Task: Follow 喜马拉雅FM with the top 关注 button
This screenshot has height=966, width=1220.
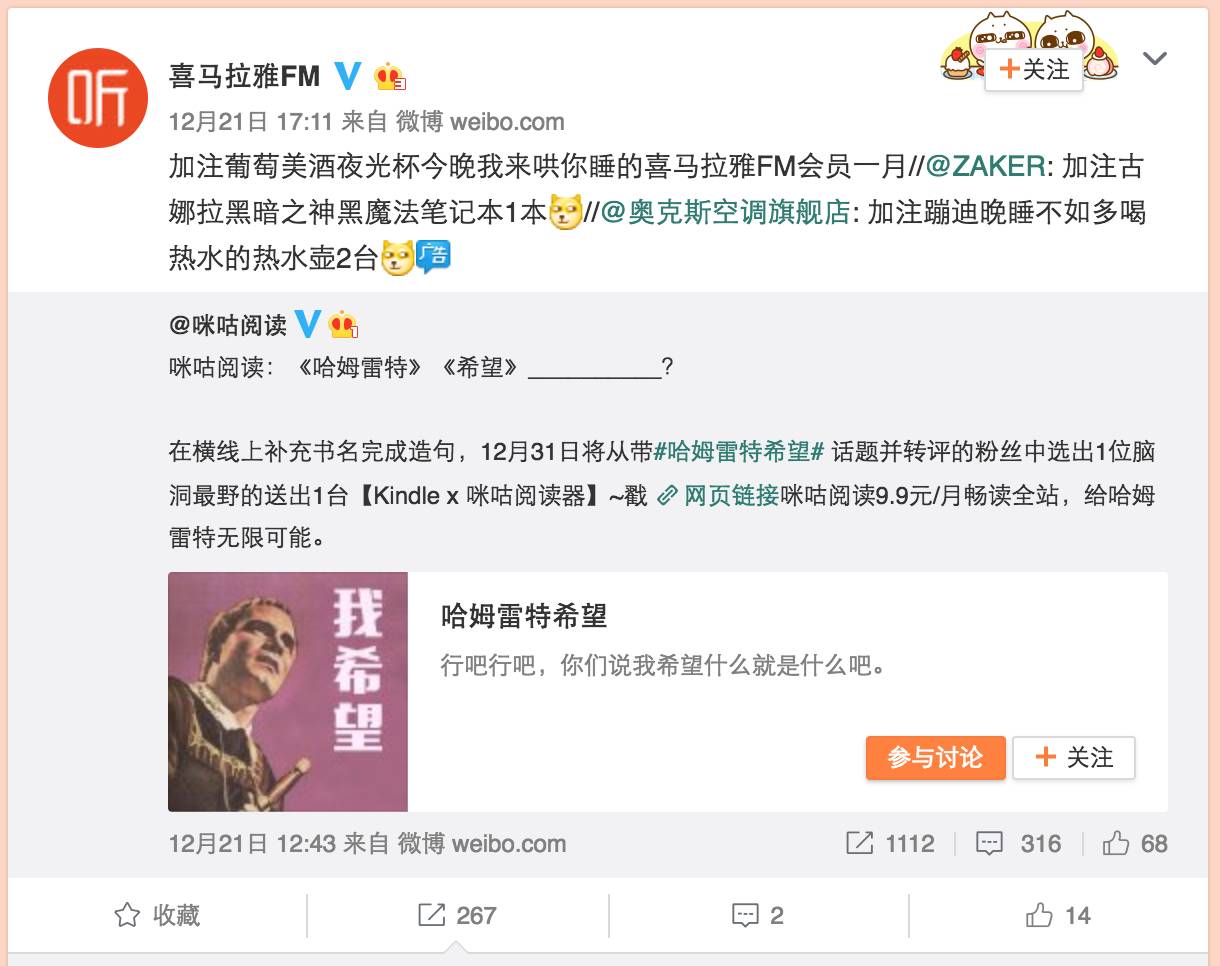Action: coord(1034,69)
